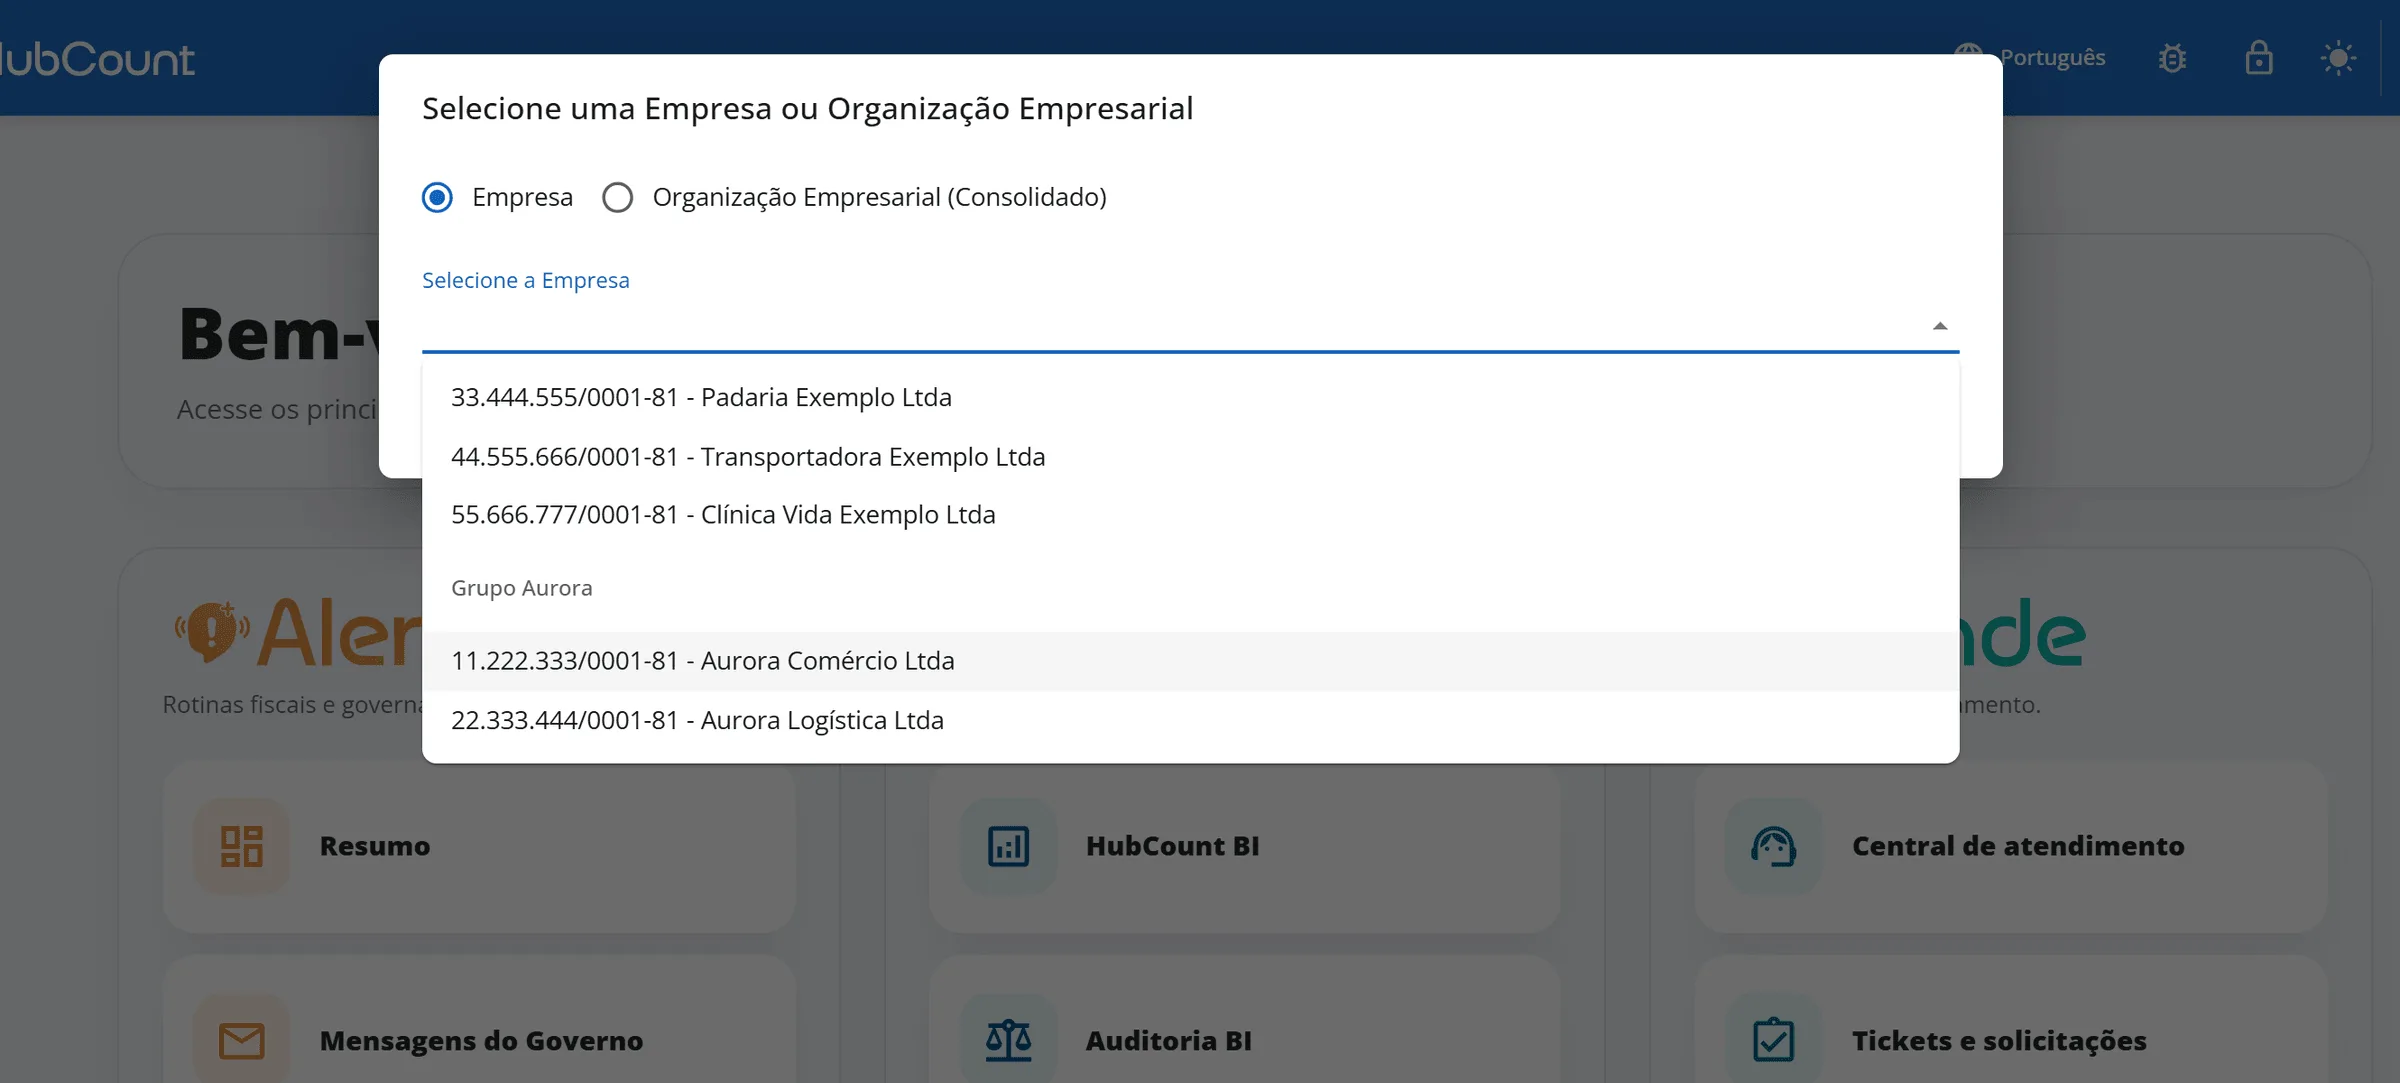Select Aurora Comércio Ltda company

point(1190,661)
